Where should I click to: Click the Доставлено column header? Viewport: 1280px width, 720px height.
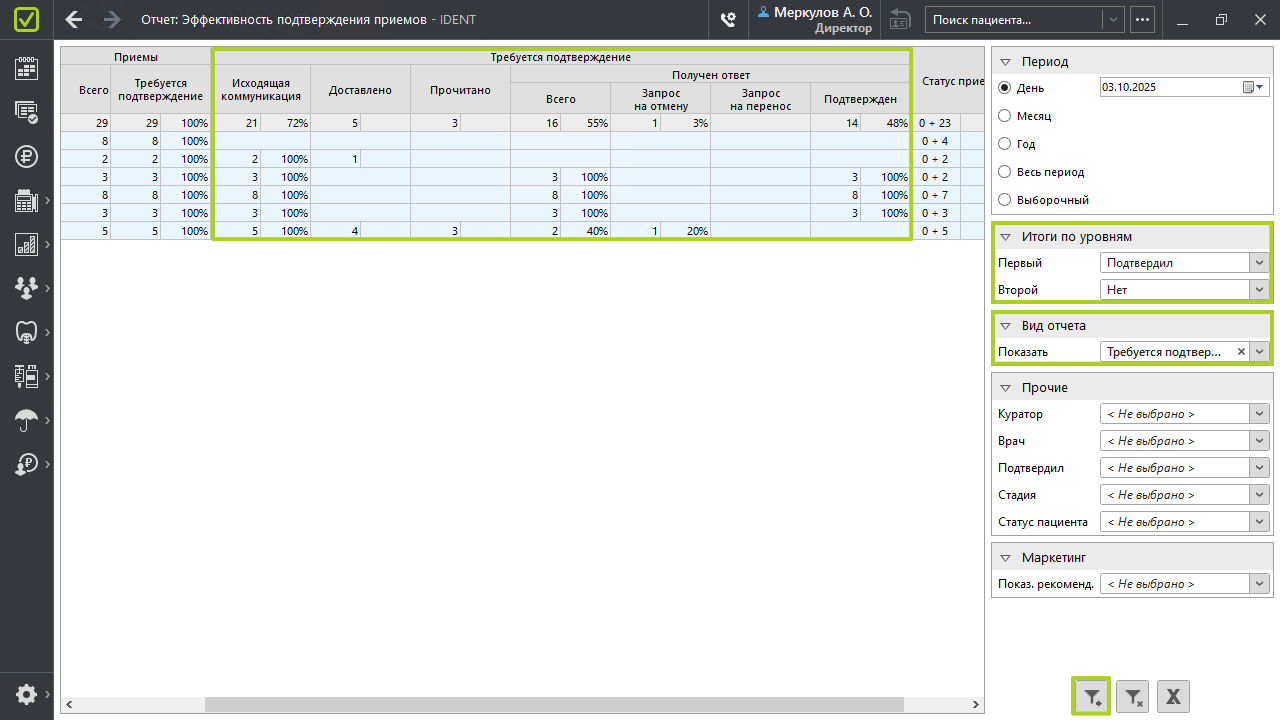tap(360, 90)
